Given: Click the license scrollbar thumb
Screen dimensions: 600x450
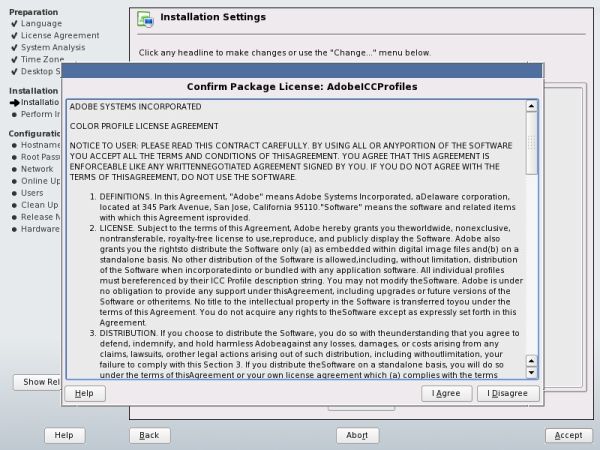Looking at the screenshot, I should point(531,143).
